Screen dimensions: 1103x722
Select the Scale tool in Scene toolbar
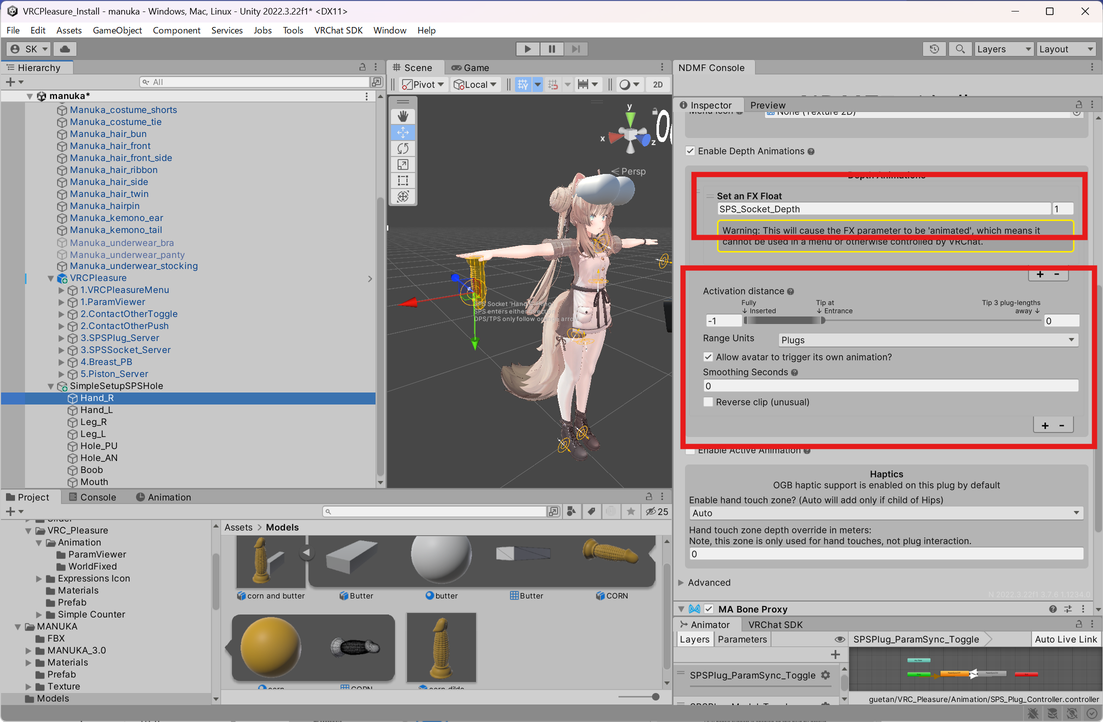[402, 165]
